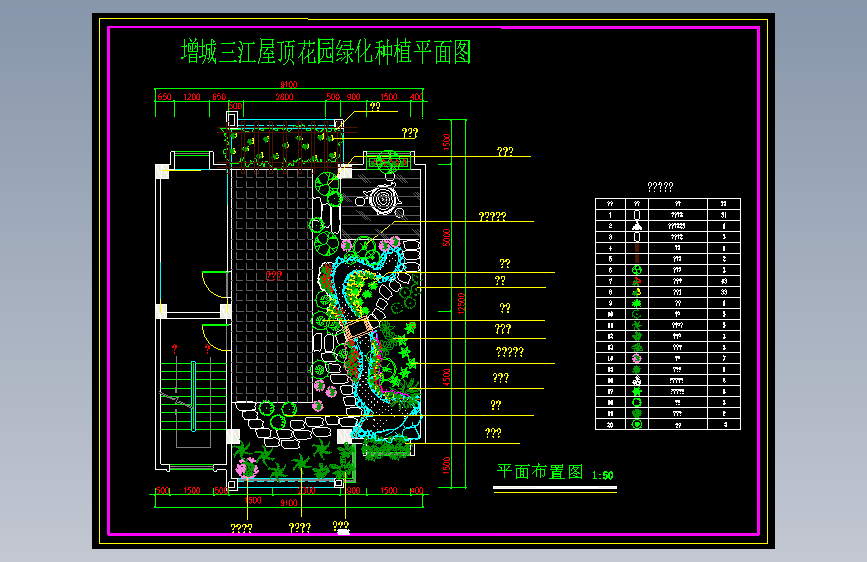Click the ????? heading above the legend table

660,187
